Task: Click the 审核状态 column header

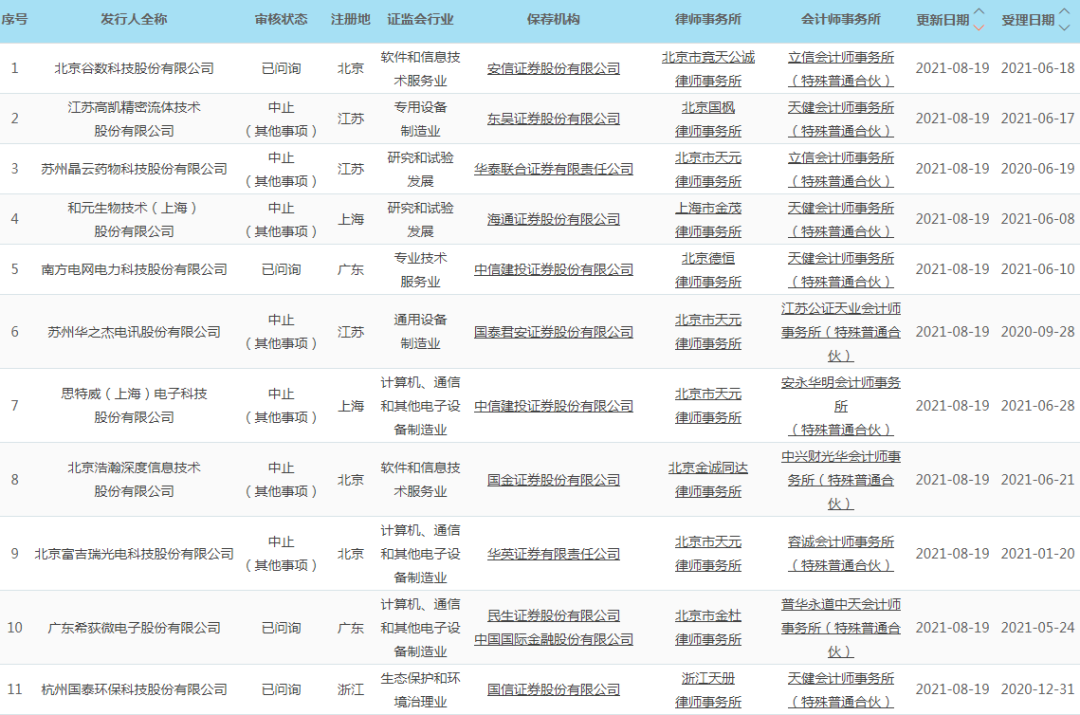Action: click(281, 19)
